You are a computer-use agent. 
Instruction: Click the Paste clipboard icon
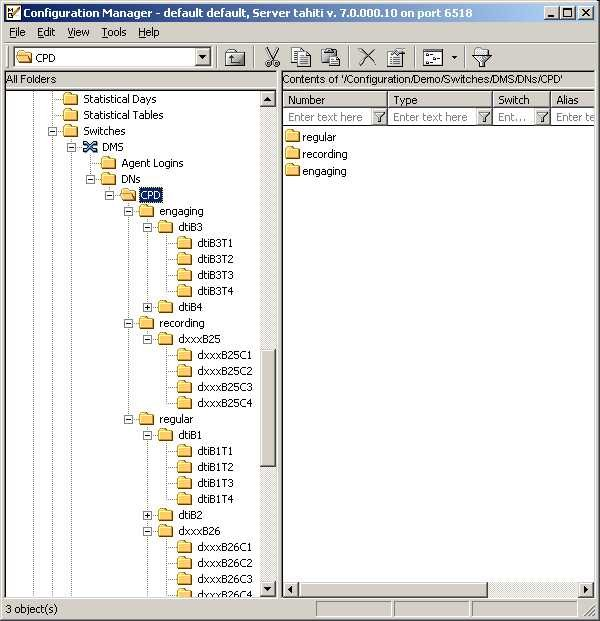click(330, 58)
